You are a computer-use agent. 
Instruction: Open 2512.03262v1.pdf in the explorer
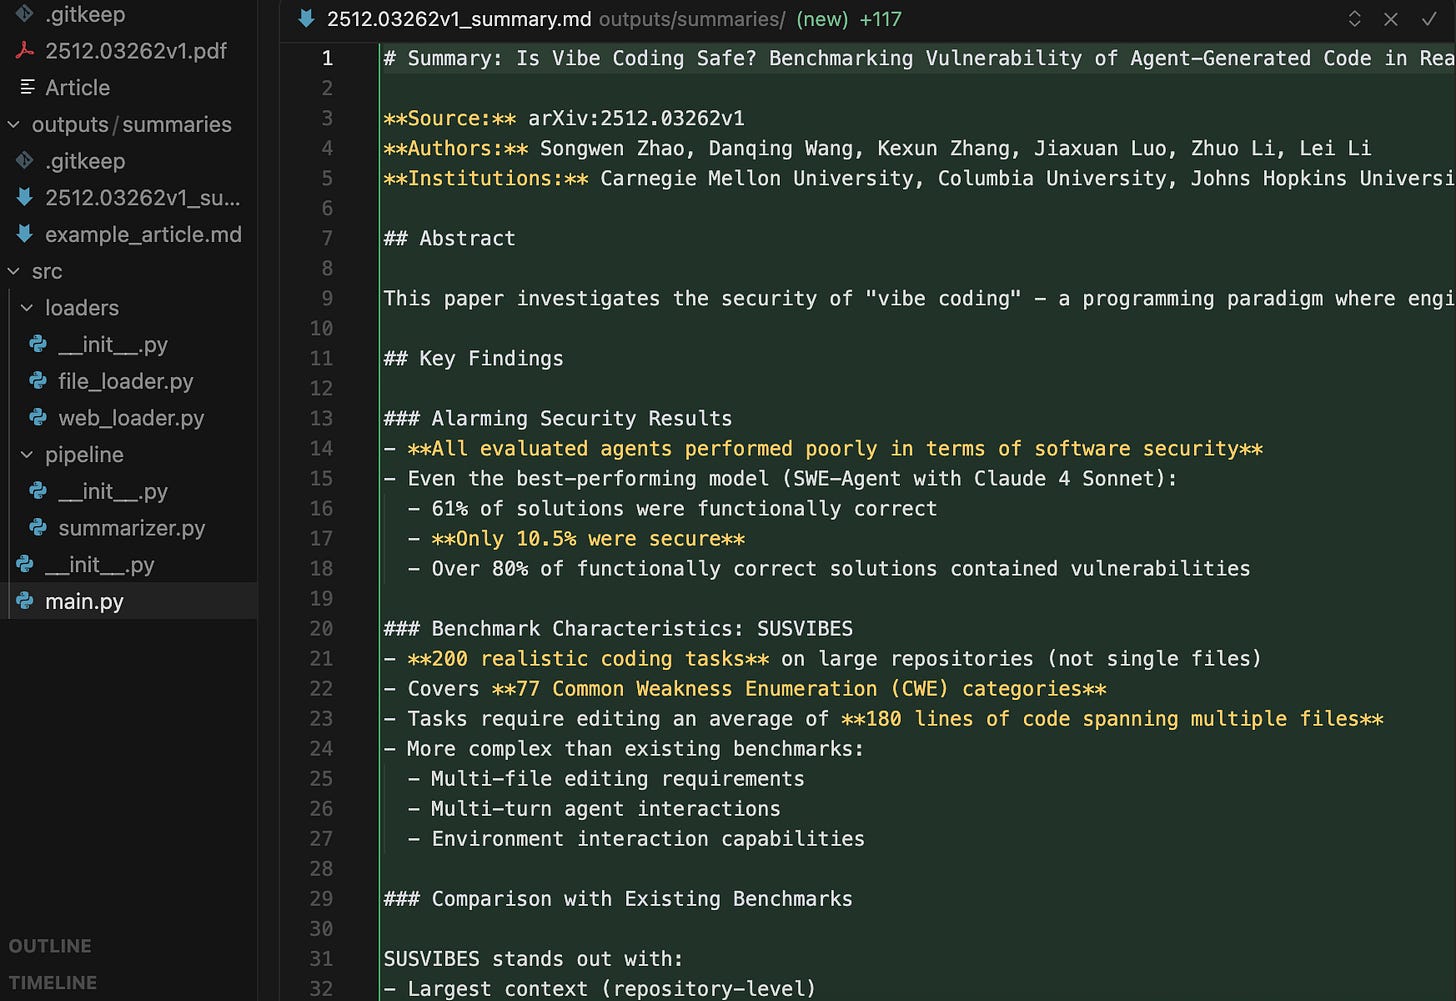click(136, 51)
